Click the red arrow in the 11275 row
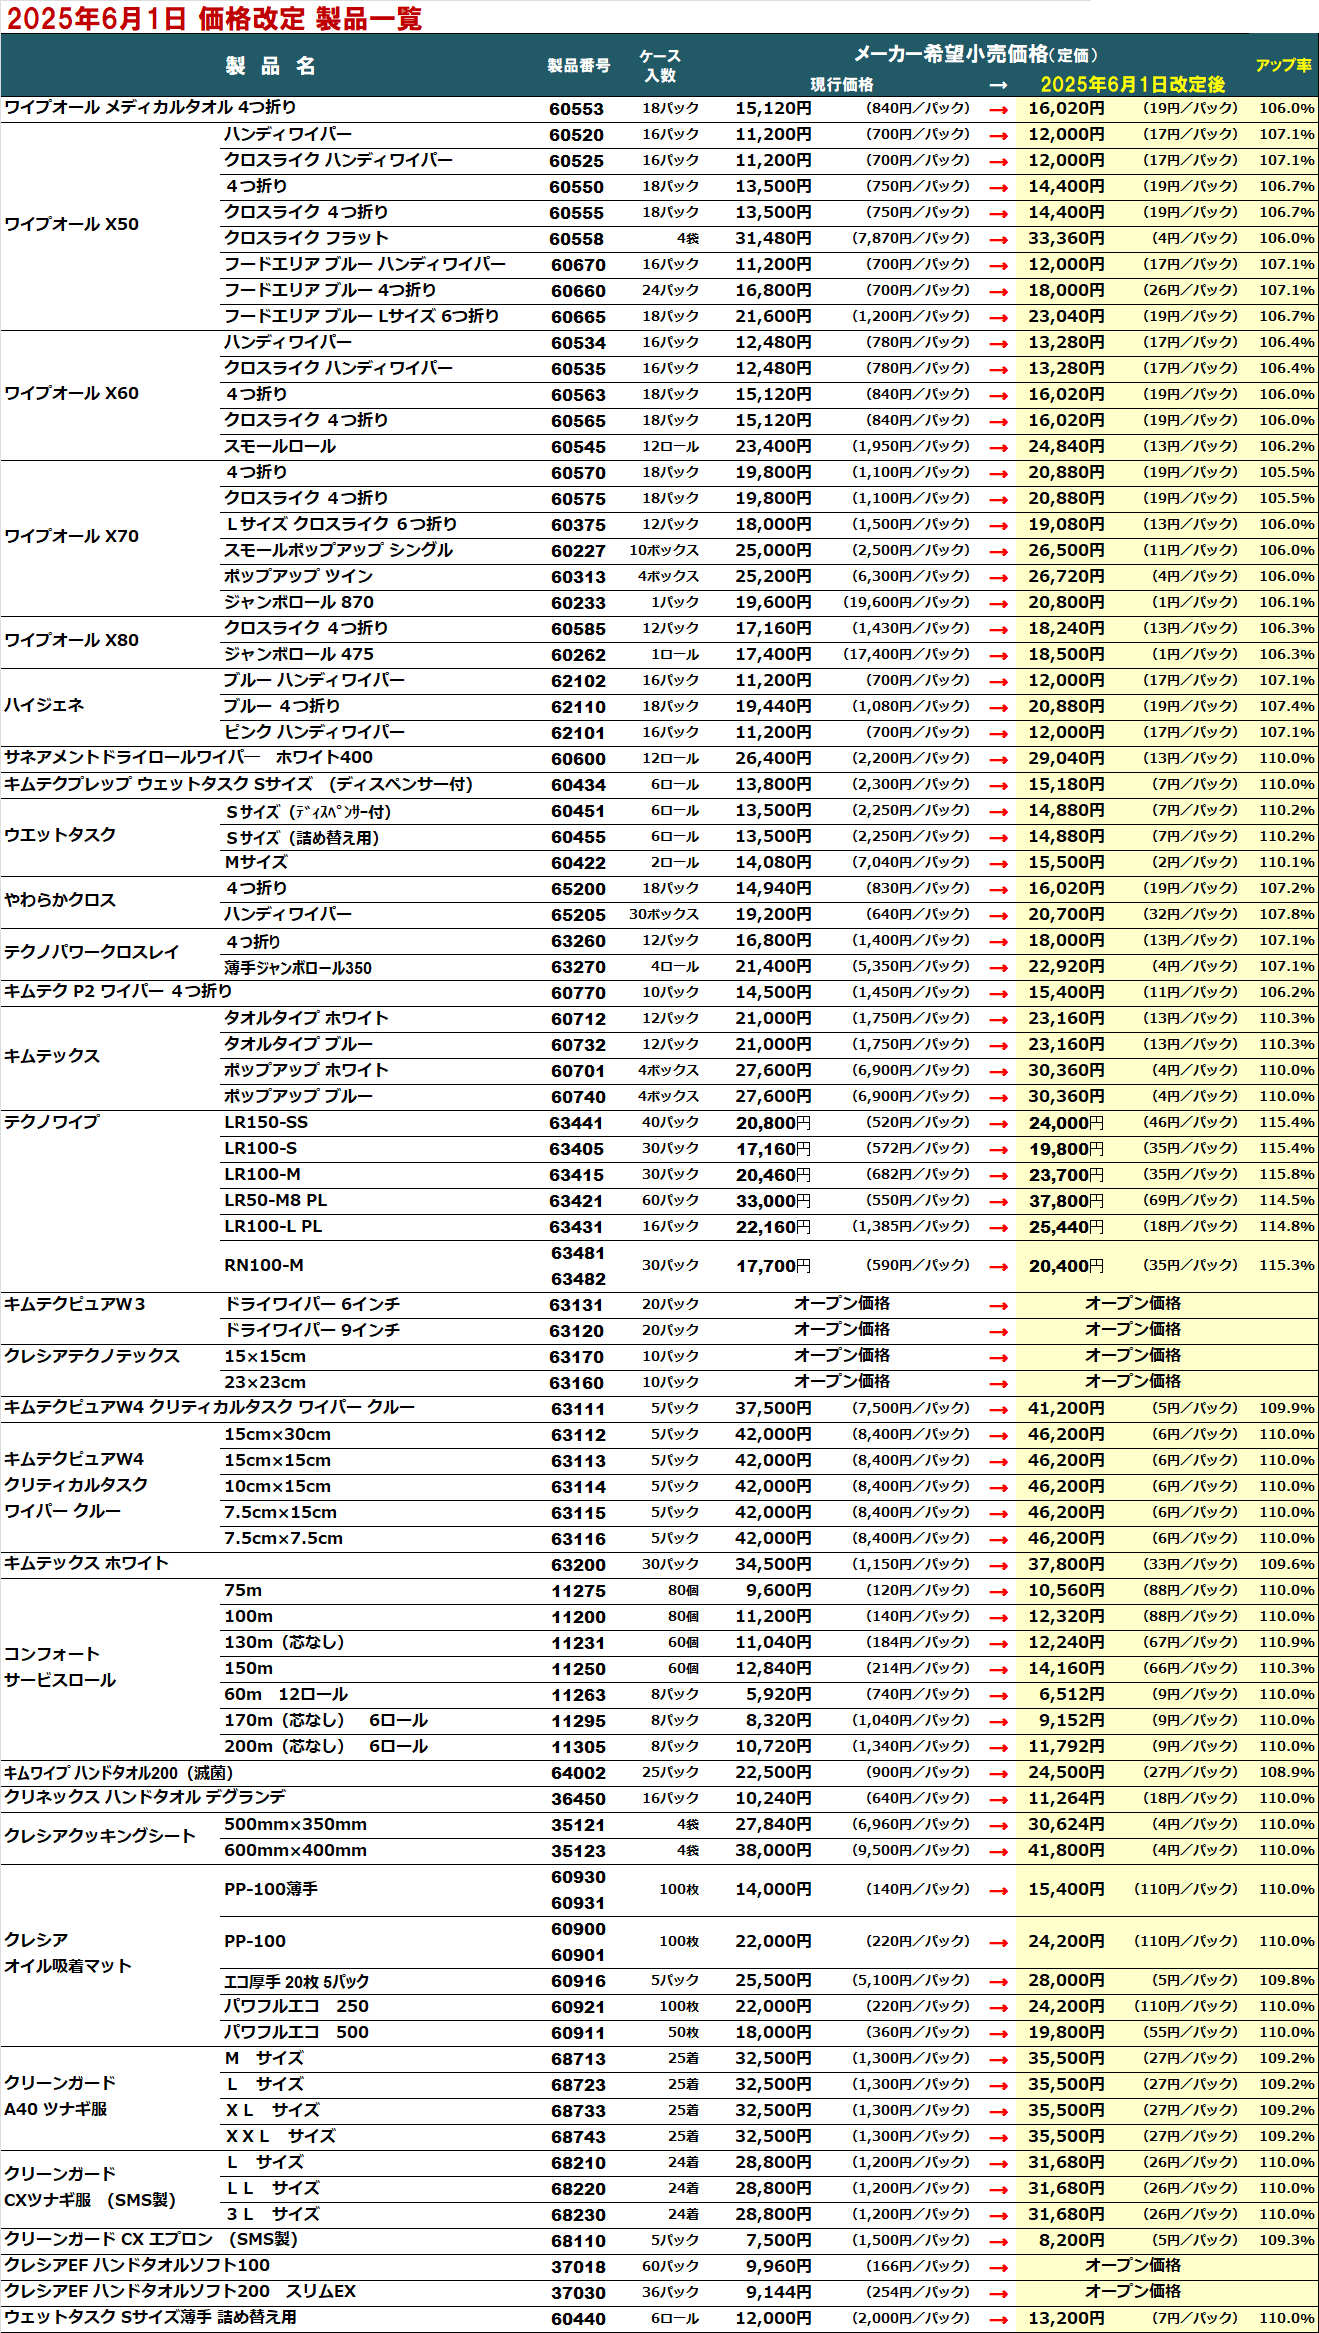Viewport: 1319px width, 2333px height. pos(997,1592)
